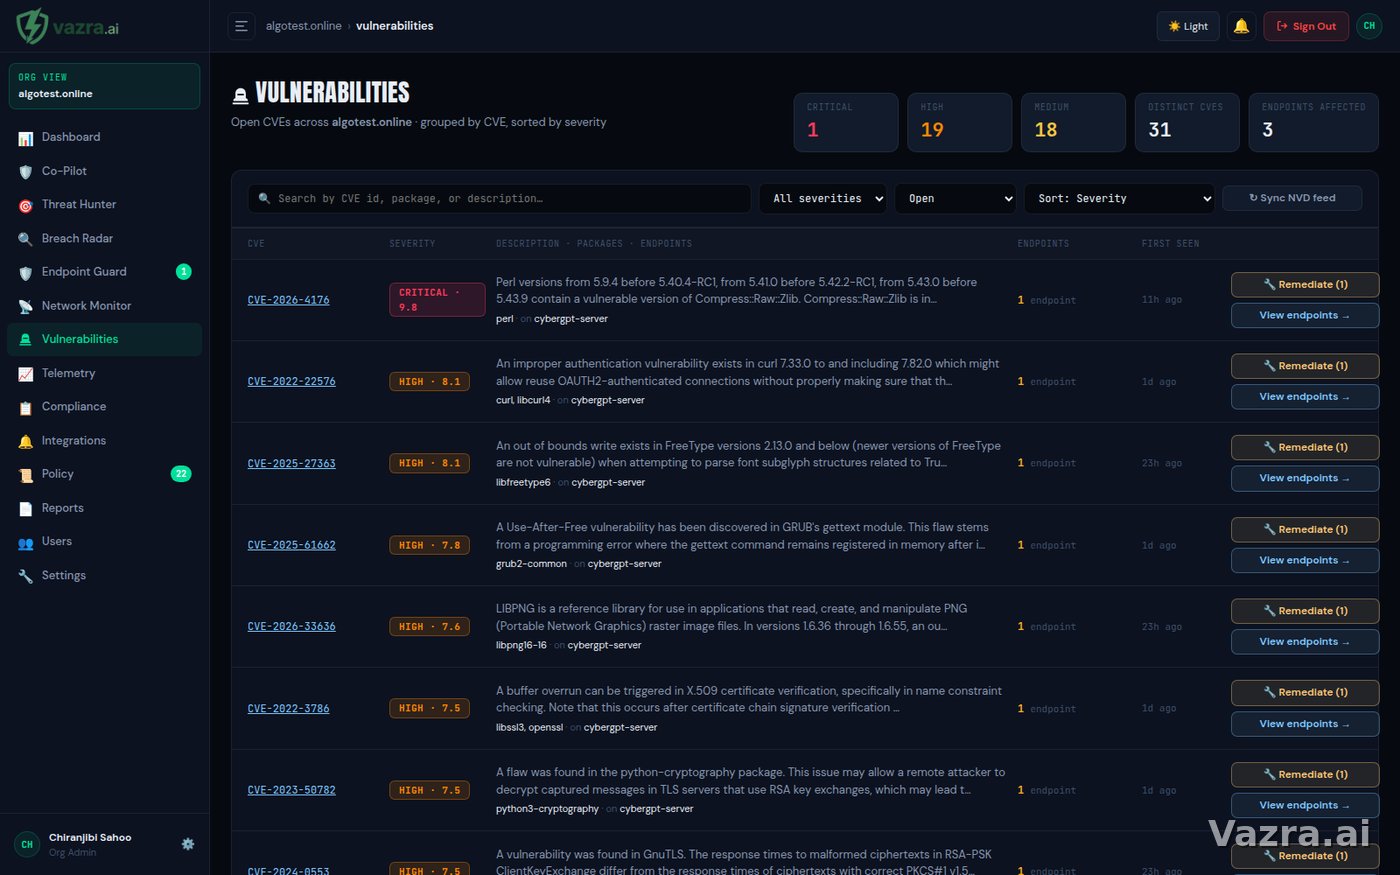Open the Open status dropdown
This screenshot has height=875, width=1400.
[x=956, y=198]
